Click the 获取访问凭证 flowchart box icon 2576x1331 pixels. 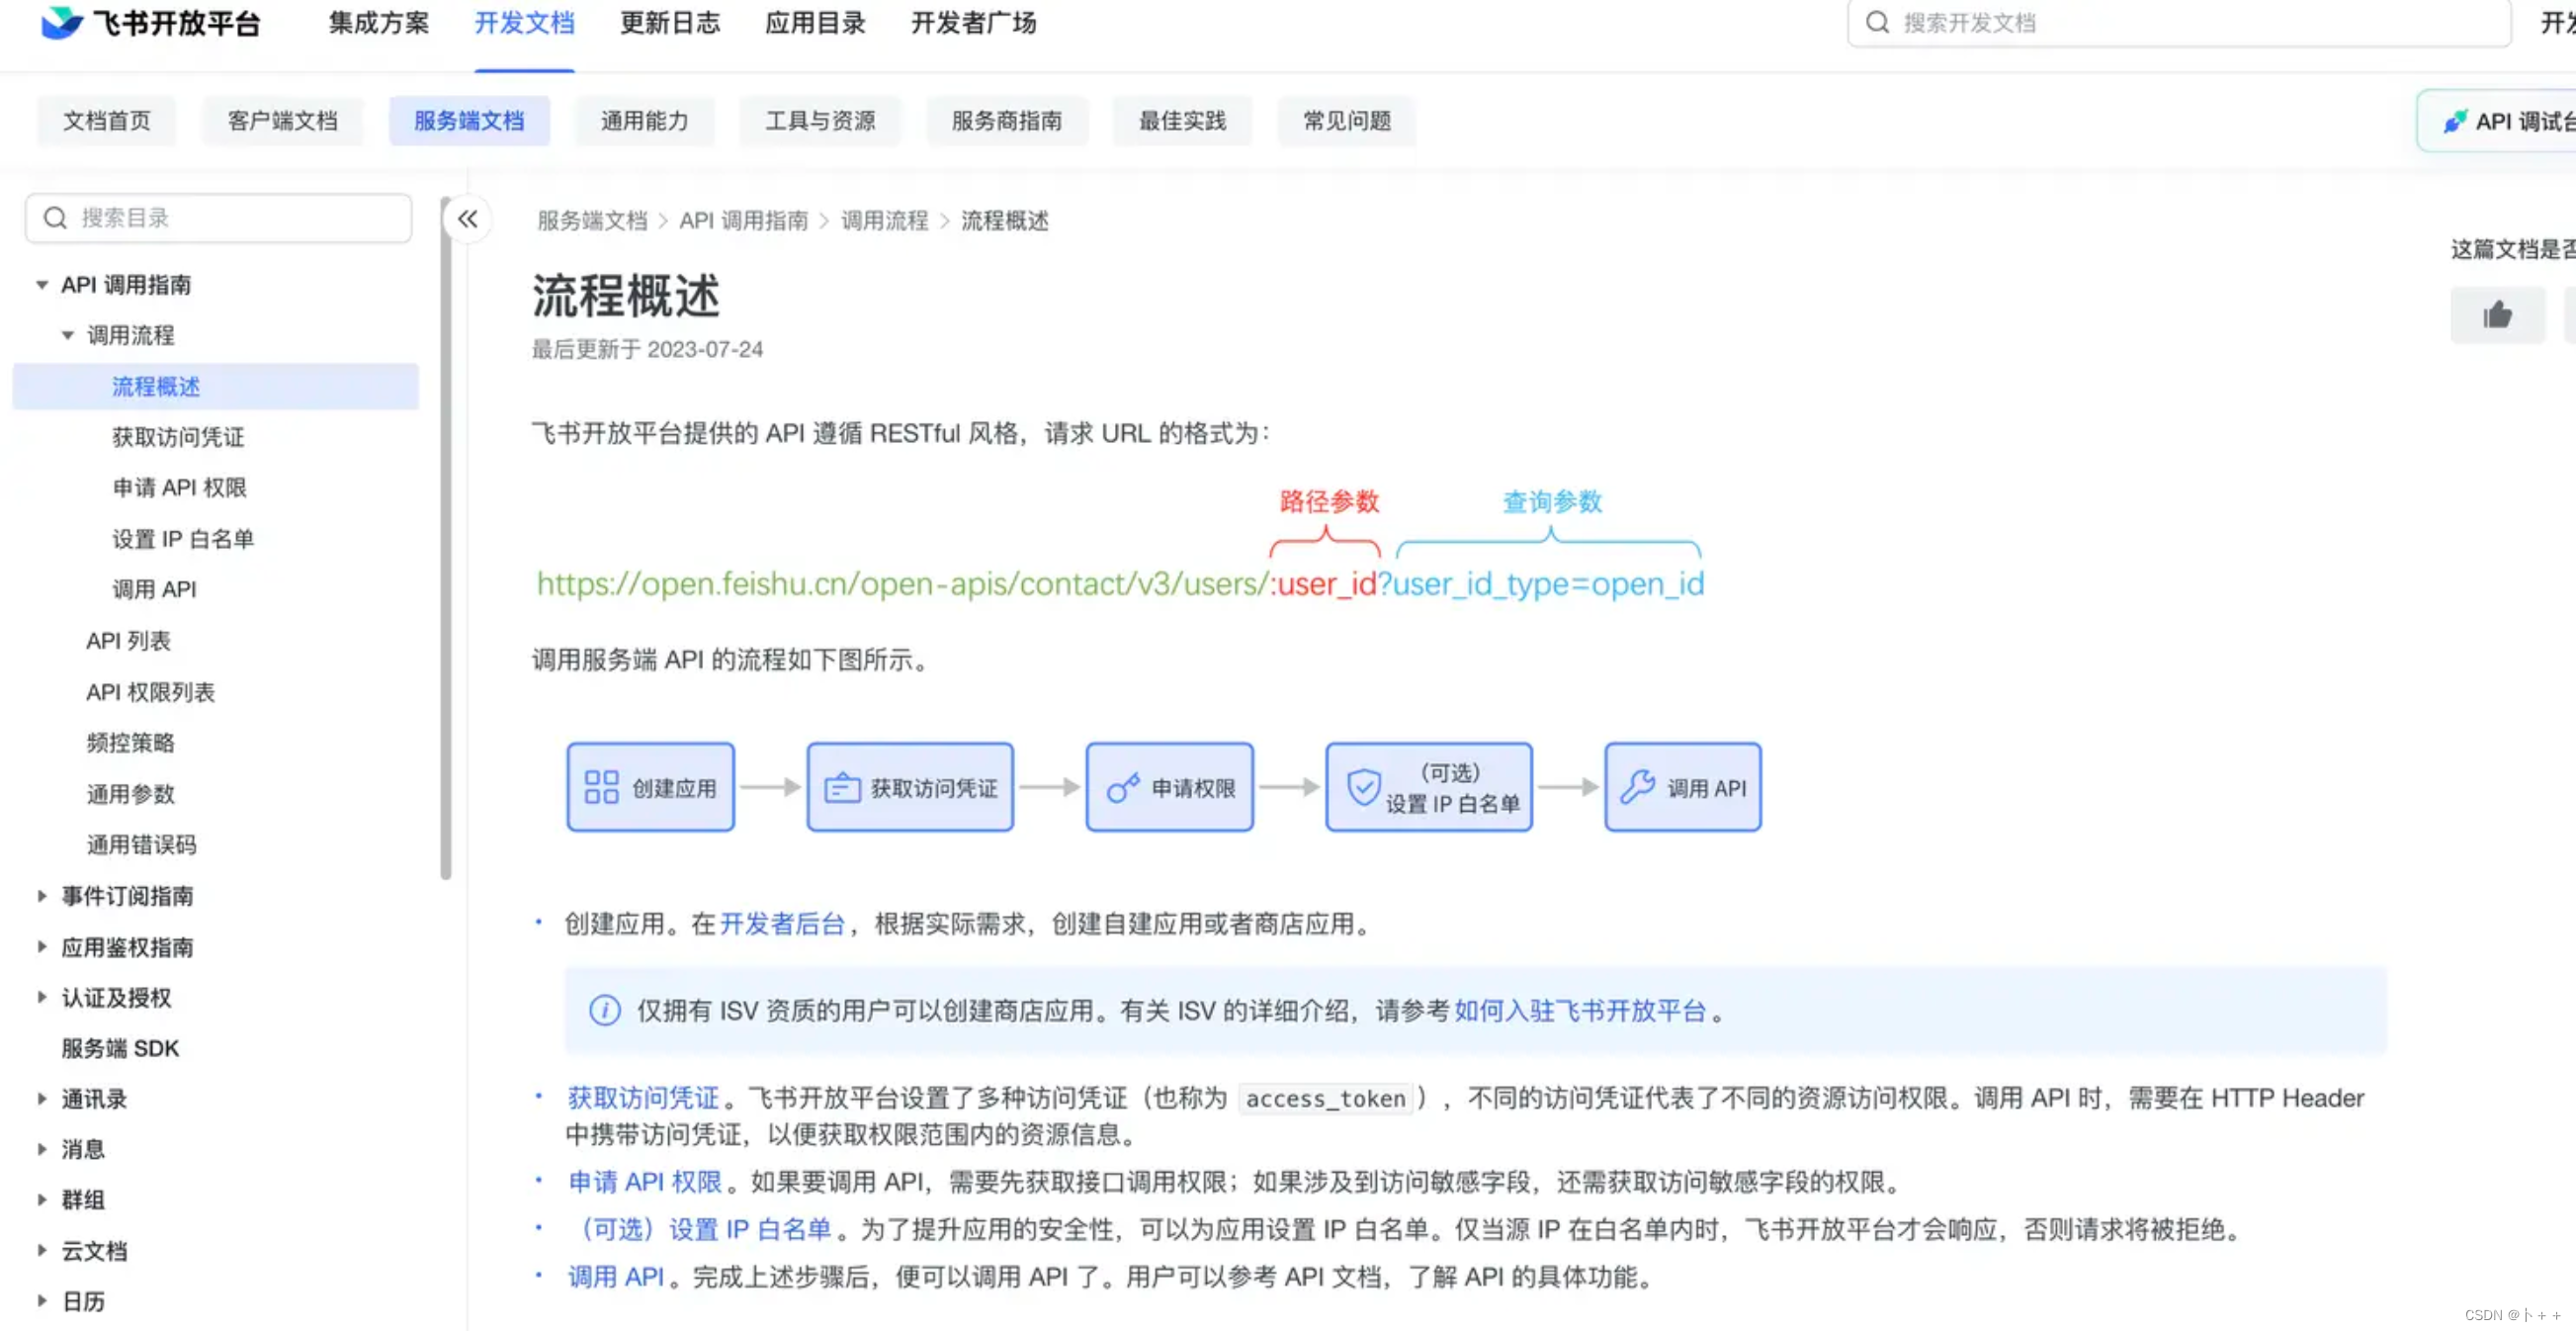click(x=841, y=788)
